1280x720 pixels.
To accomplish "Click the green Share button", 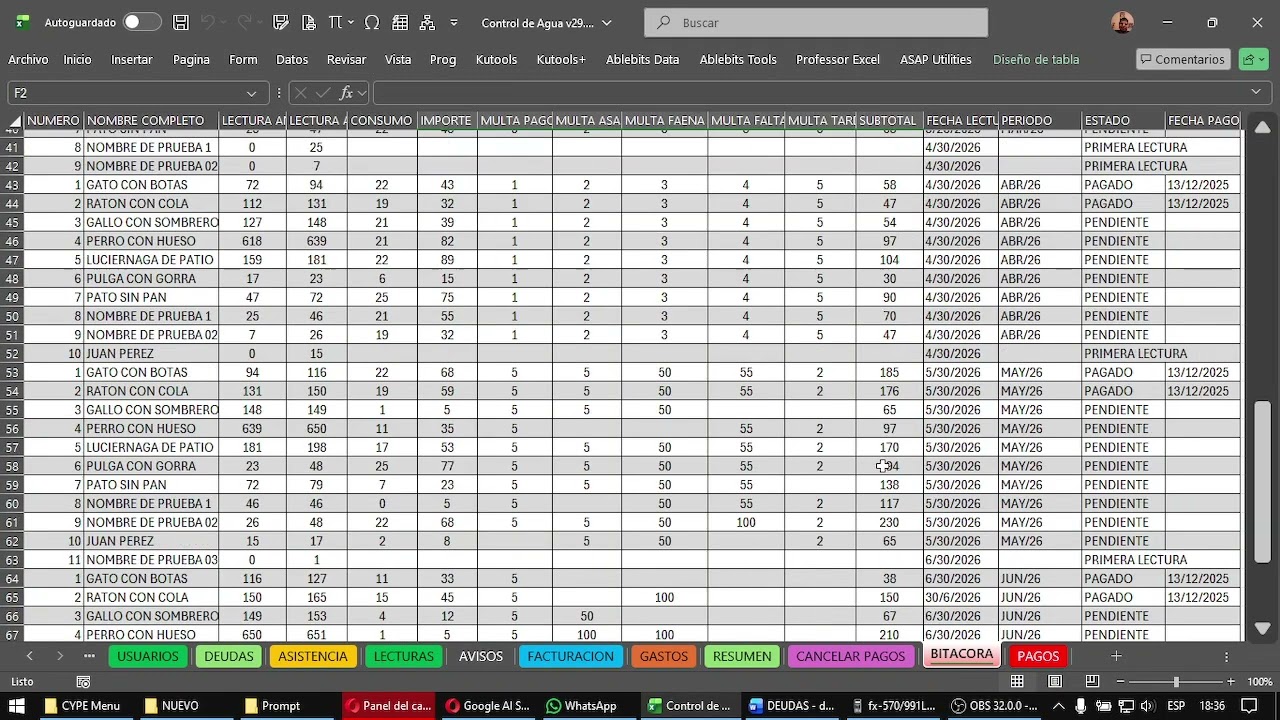I will [x=1253, y=59].
